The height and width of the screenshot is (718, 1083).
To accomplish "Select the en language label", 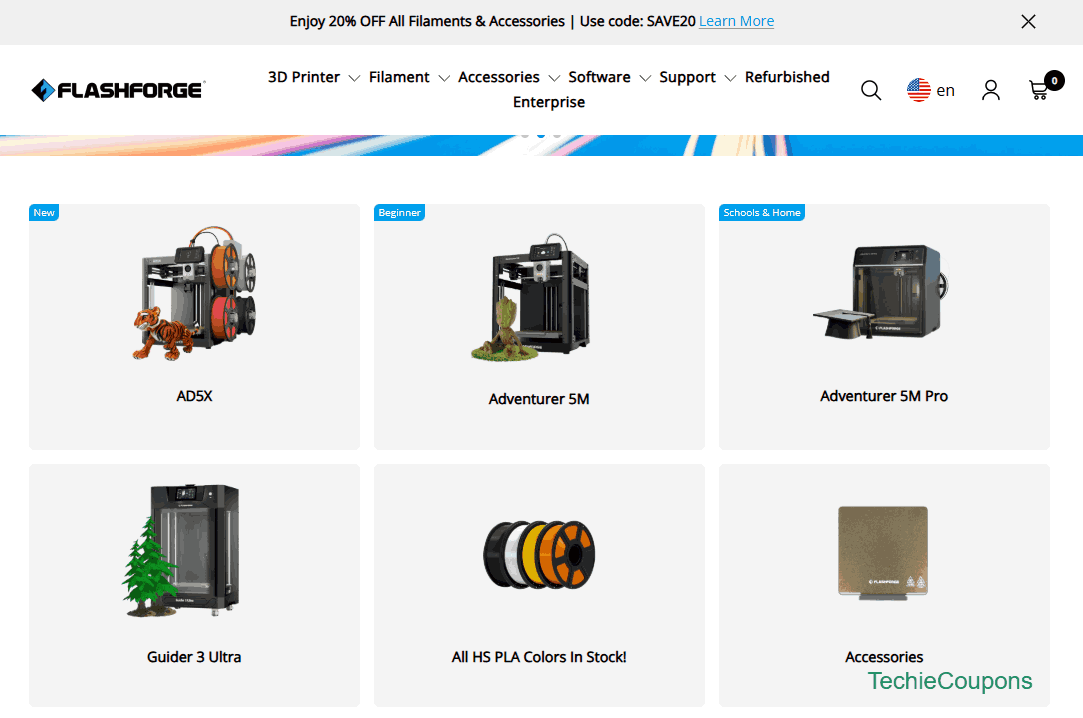I will [x=946, y=90].
